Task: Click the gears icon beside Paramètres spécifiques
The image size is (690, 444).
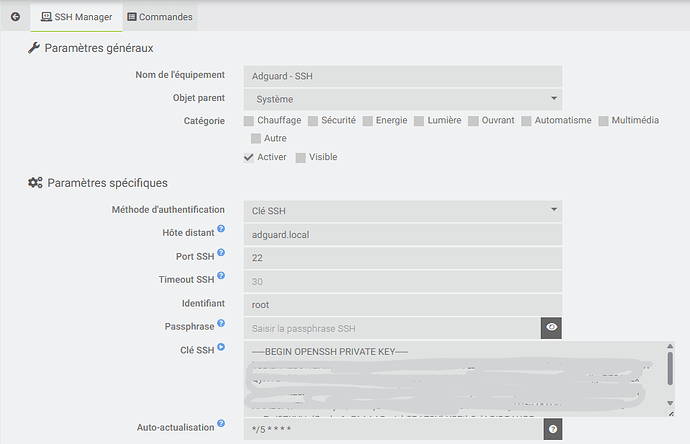Action: [35, 183]
